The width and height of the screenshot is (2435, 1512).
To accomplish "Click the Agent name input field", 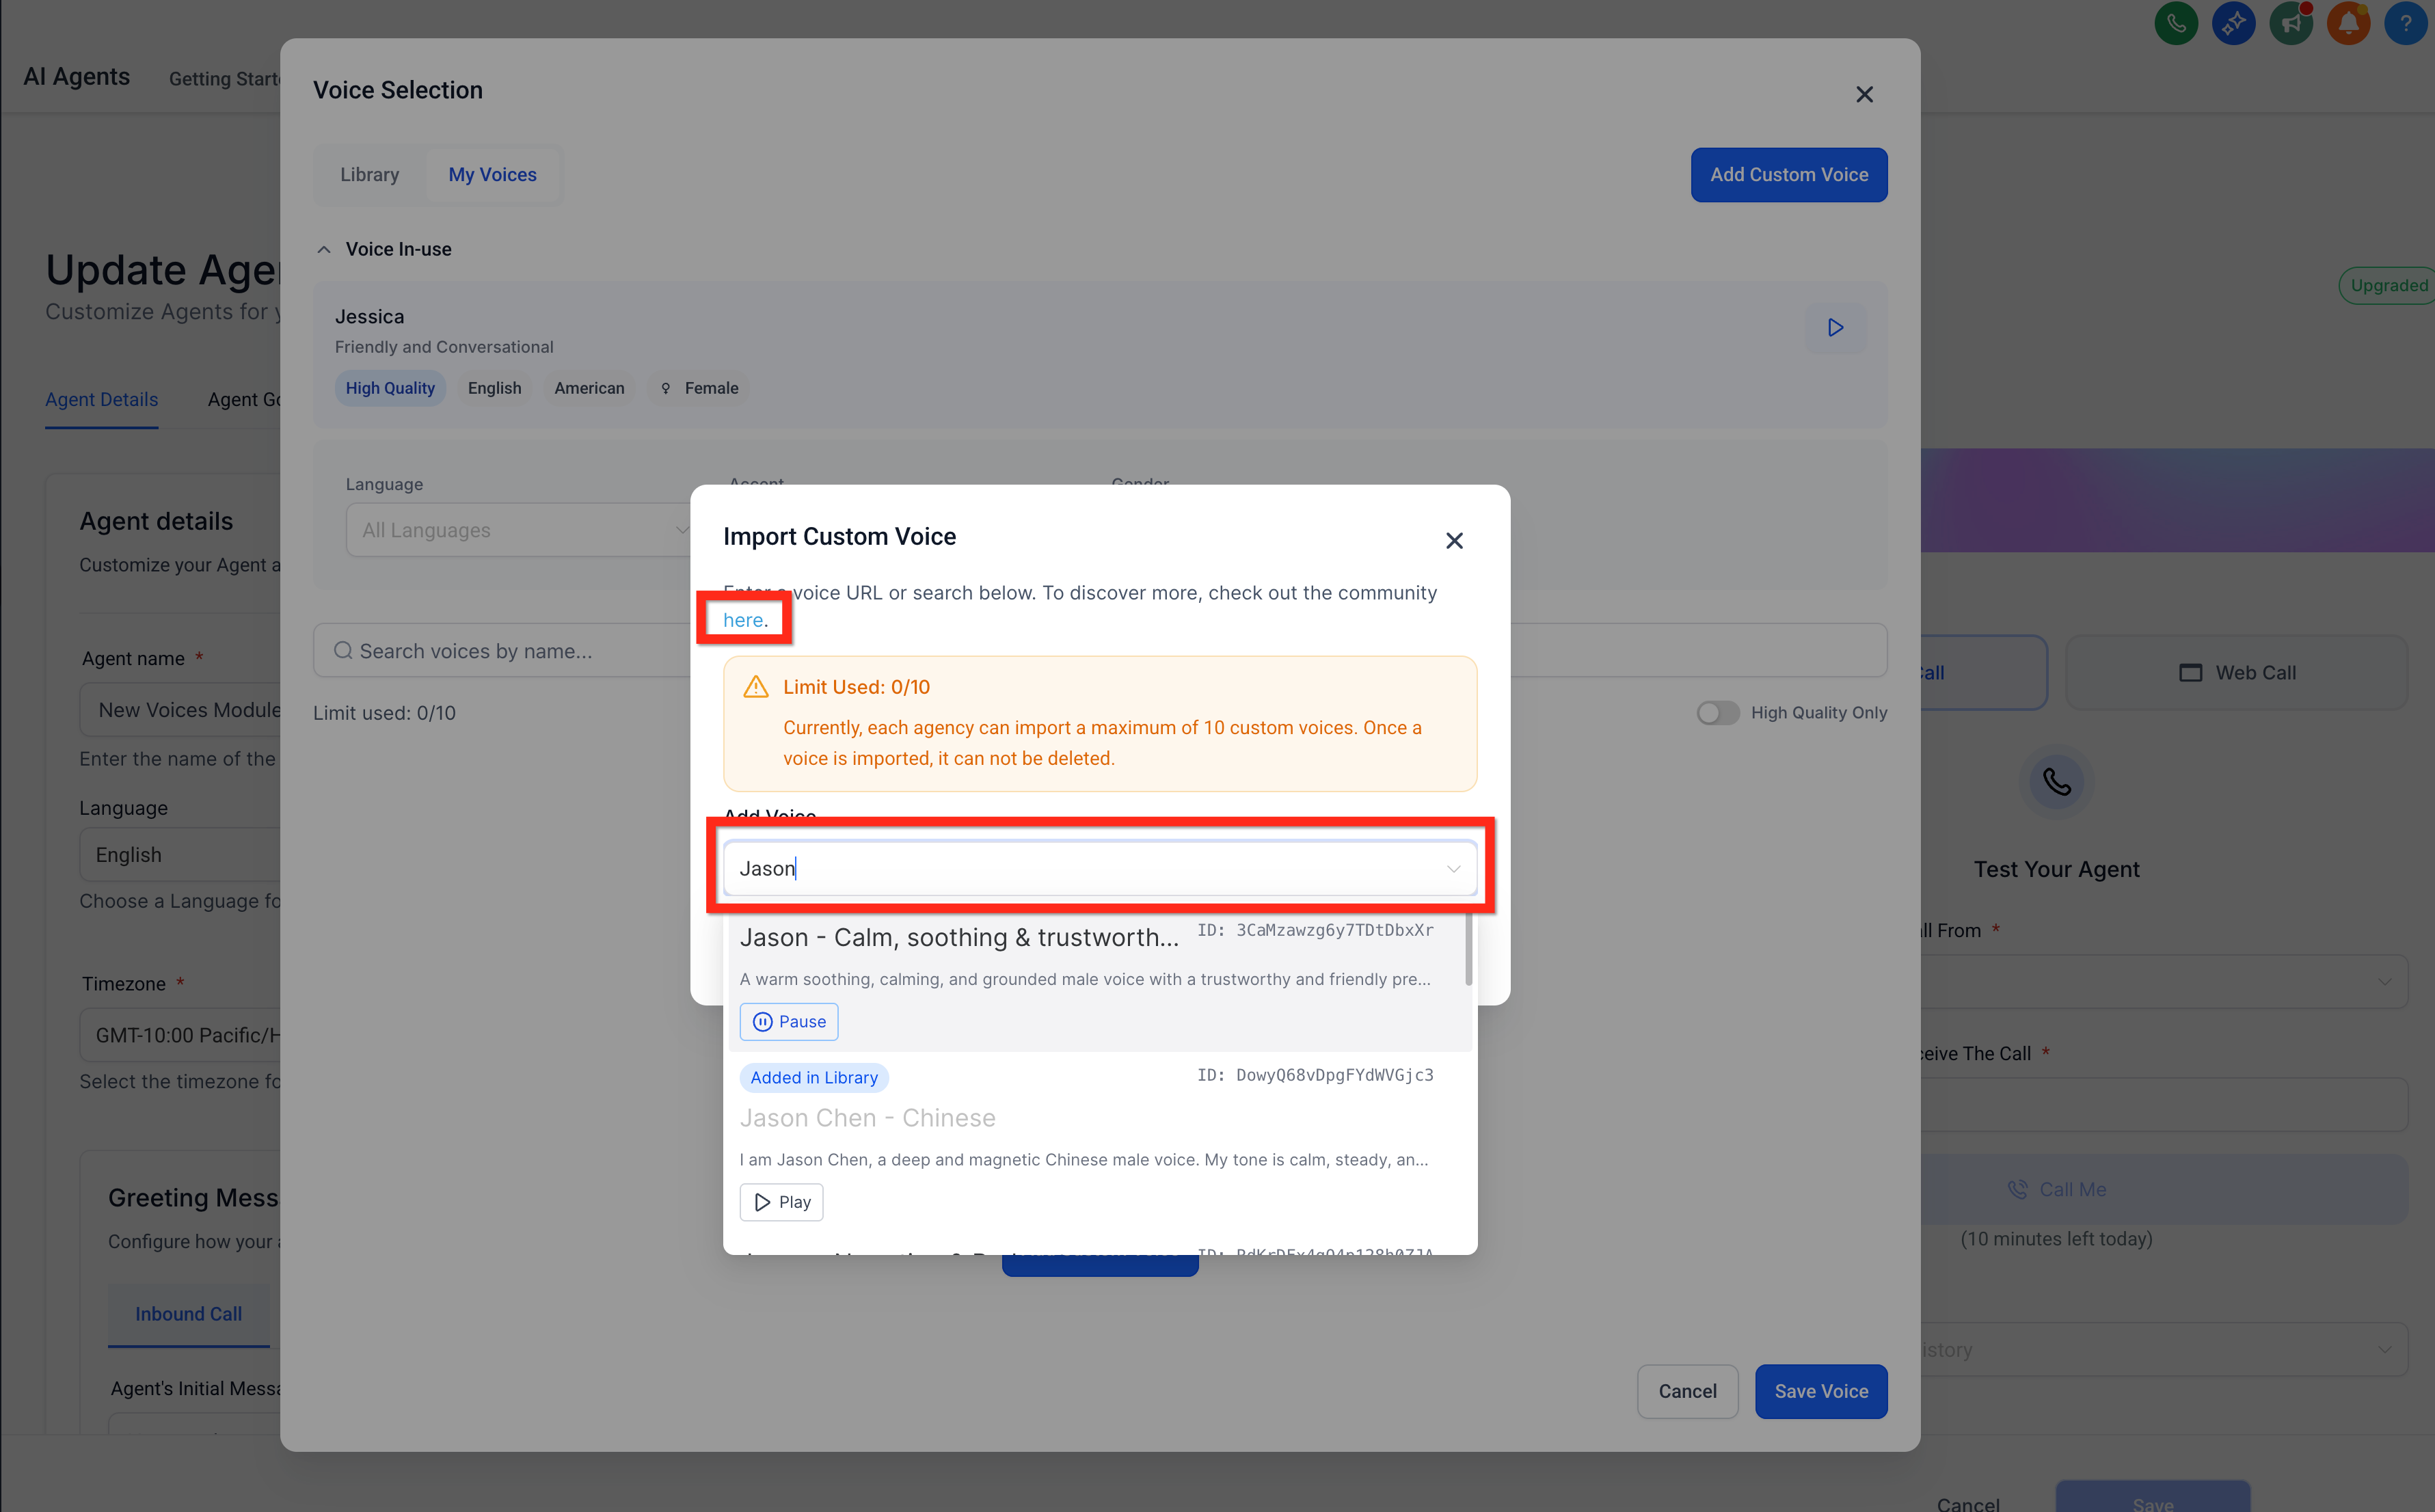I will [180, 710].
